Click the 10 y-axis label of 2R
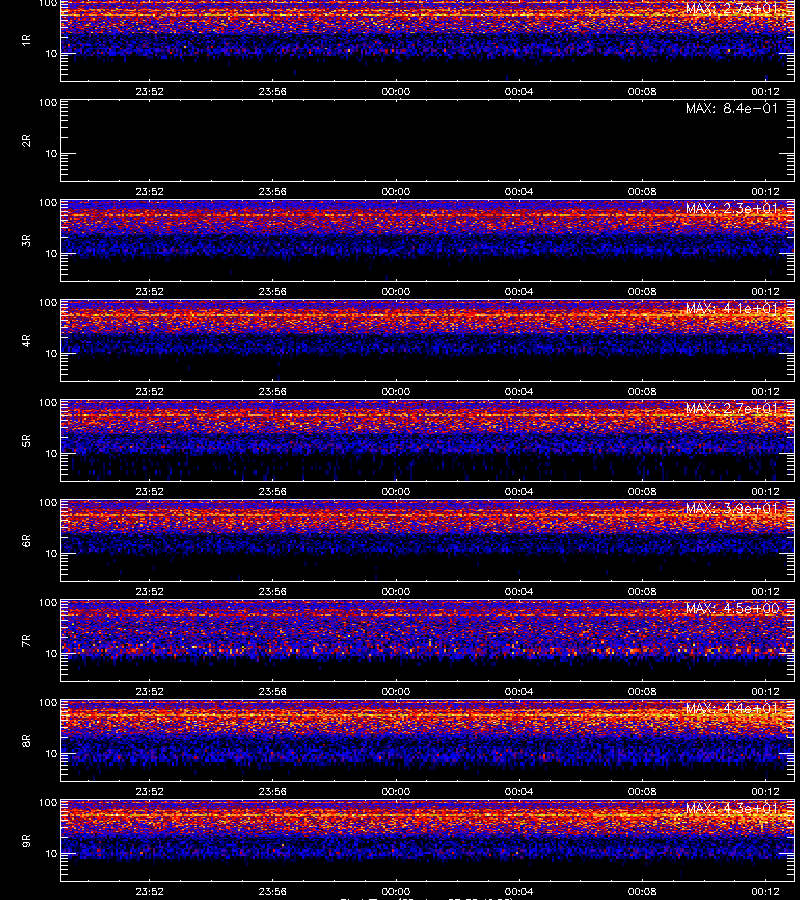The width and height of the screenshot is (800, 900). click(51, 153)
